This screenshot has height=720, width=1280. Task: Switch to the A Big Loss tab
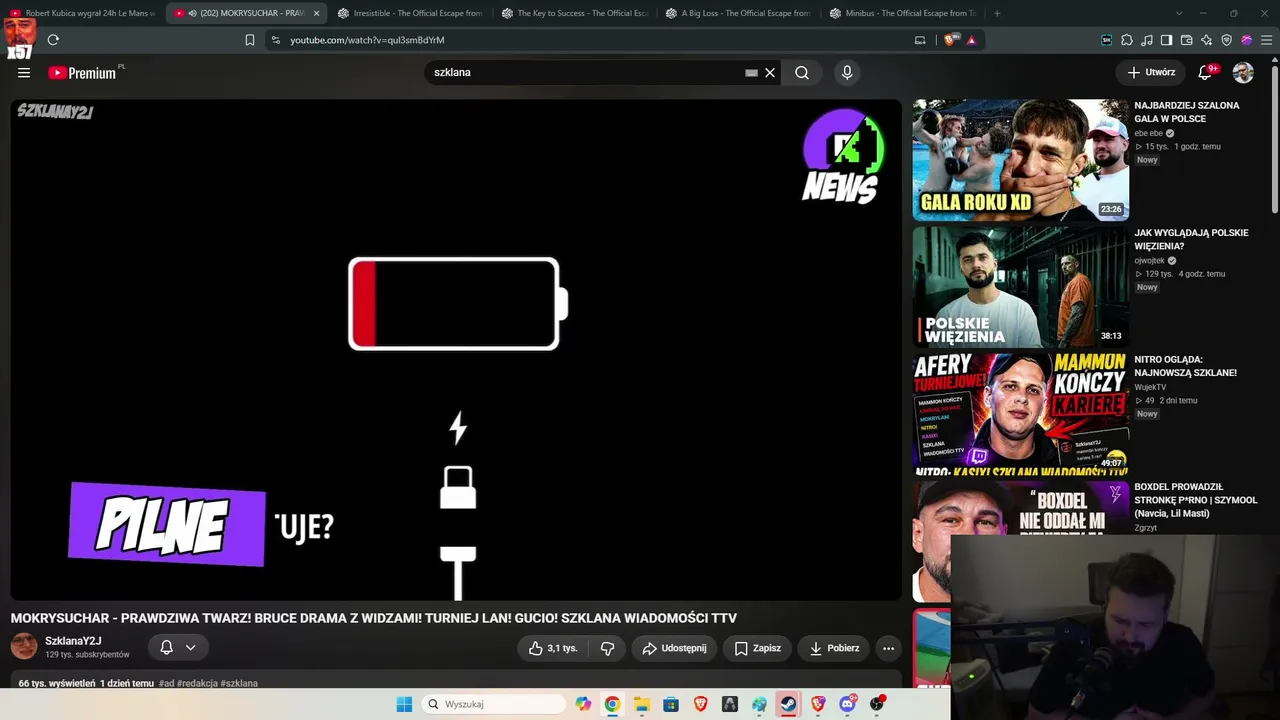738,13
